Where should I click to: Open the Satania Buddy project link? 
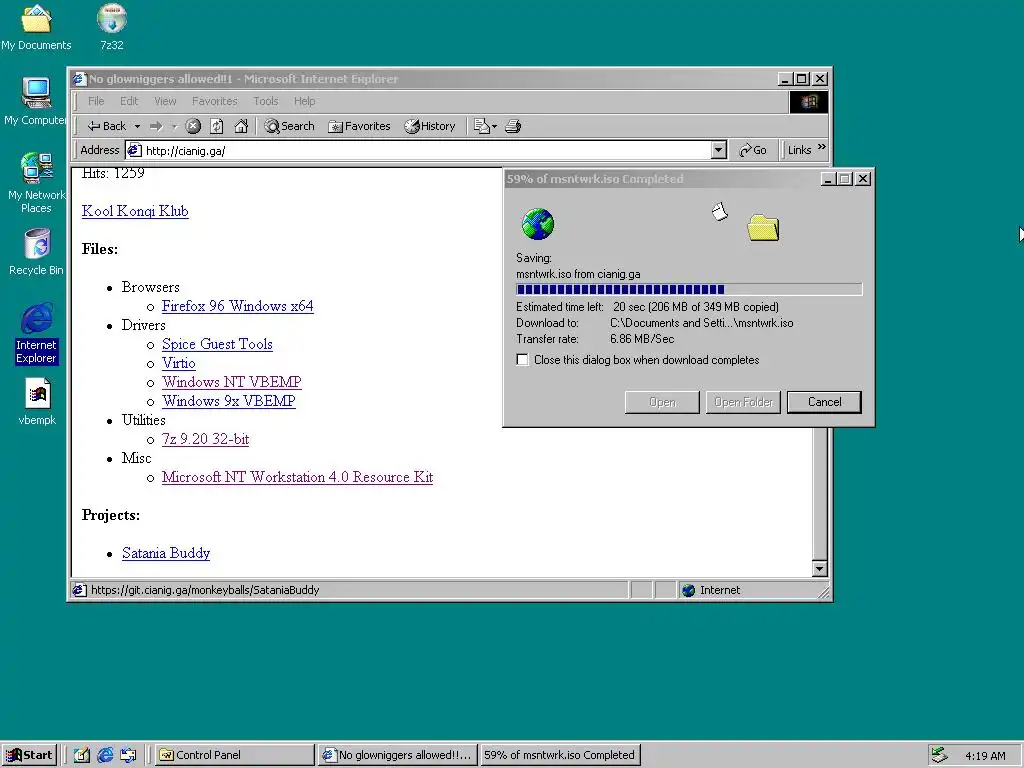coord(166,553)
